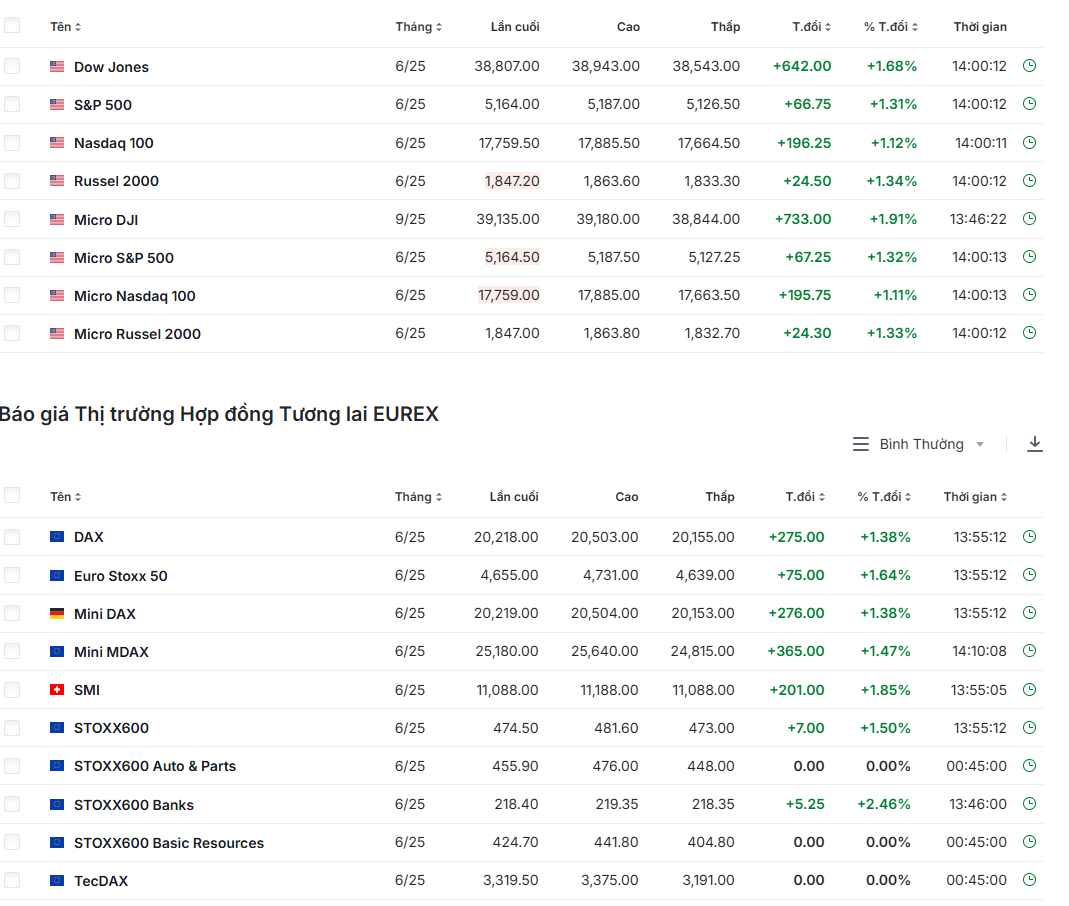Tick the S&P 500 row checkbox
The image size is (1069, 906).
point(12,104)
